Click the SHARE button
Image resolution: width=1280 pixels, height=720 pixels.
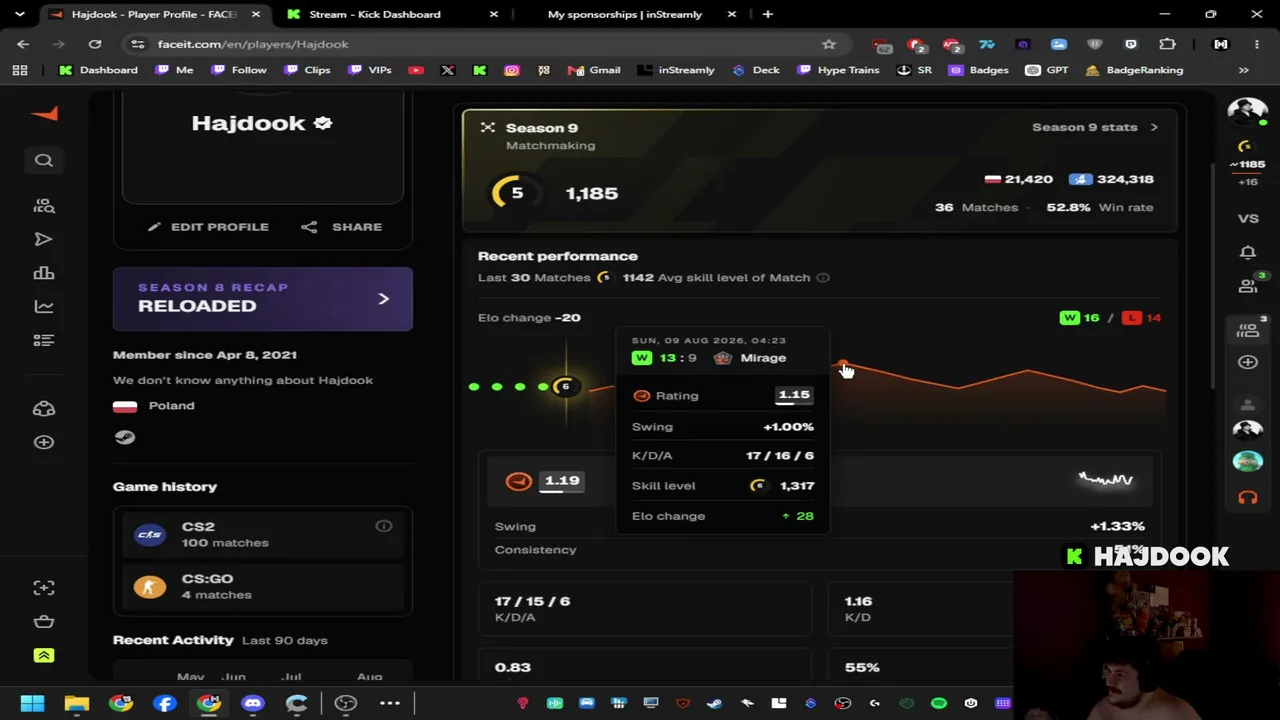pos(342,227)
